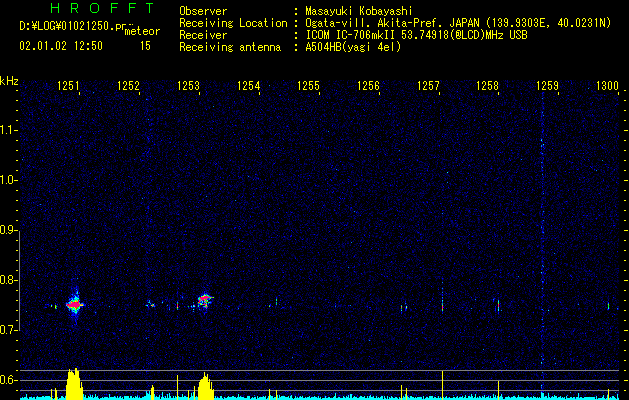This screenshot has height=400, width=629.
Task: Click the faint vertical interference line at 1259
Action: [542, 241]
